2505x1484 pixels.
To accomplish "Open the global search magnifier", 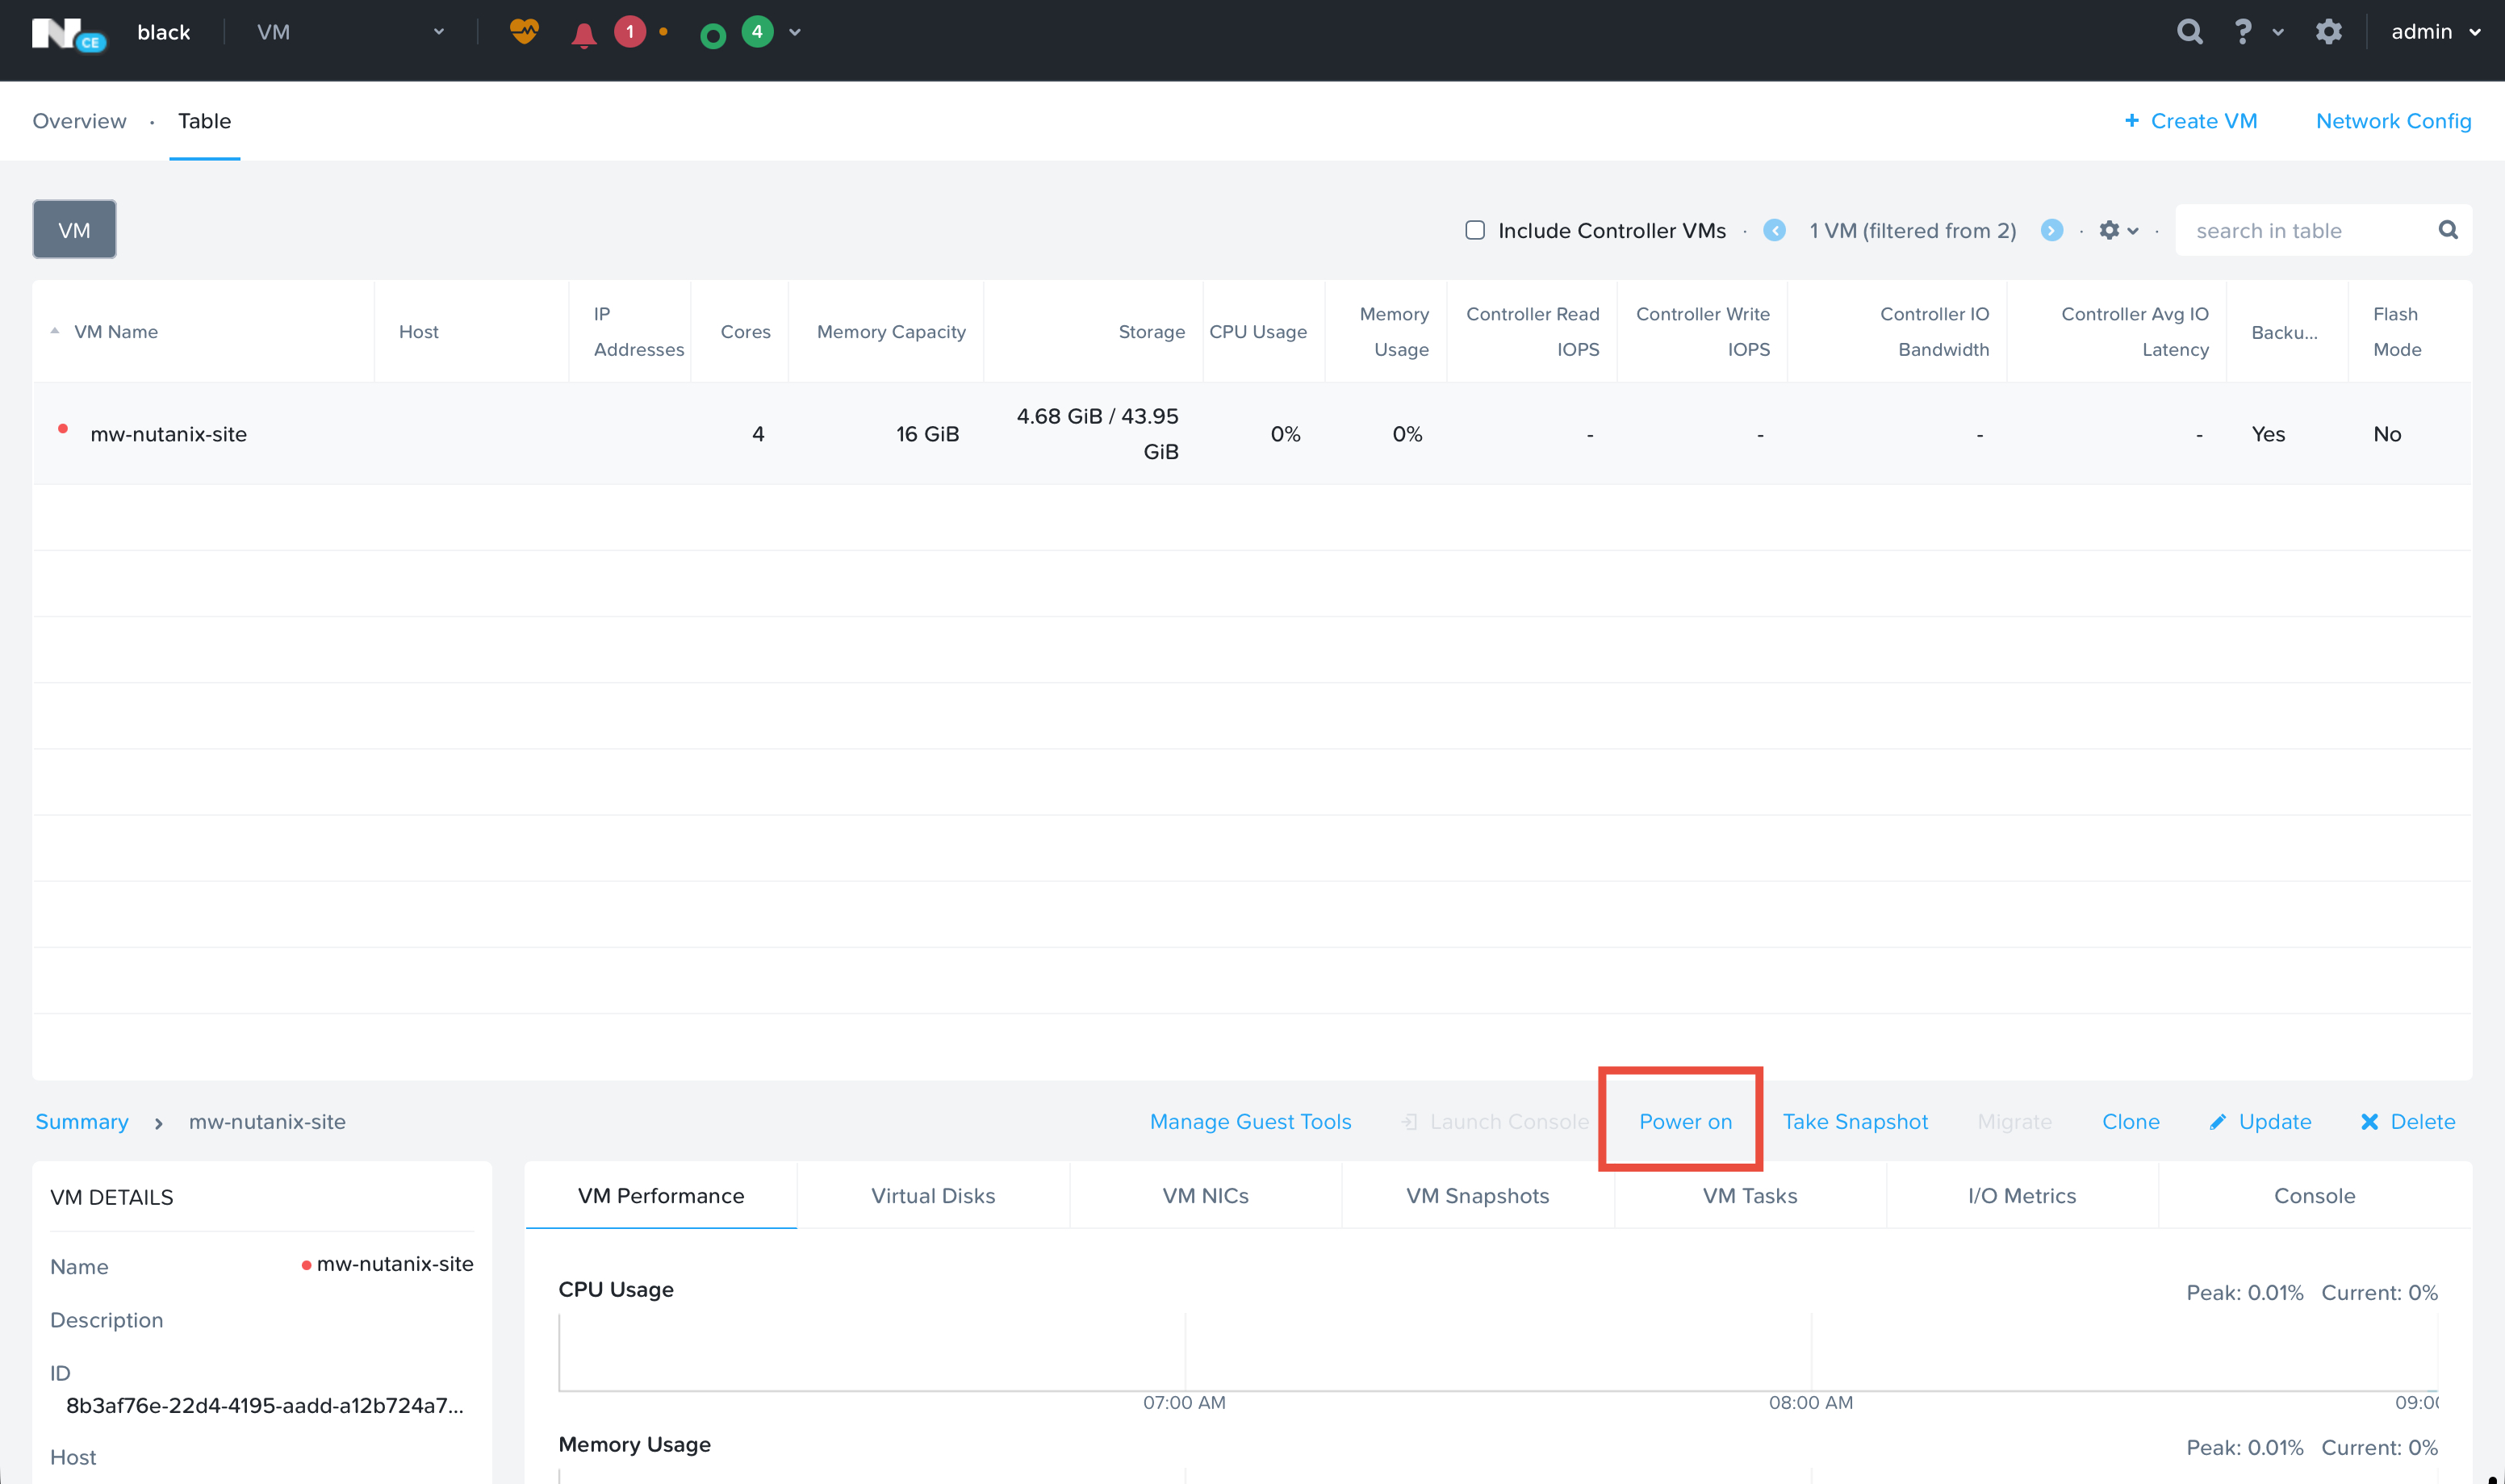I will 2189,31.
